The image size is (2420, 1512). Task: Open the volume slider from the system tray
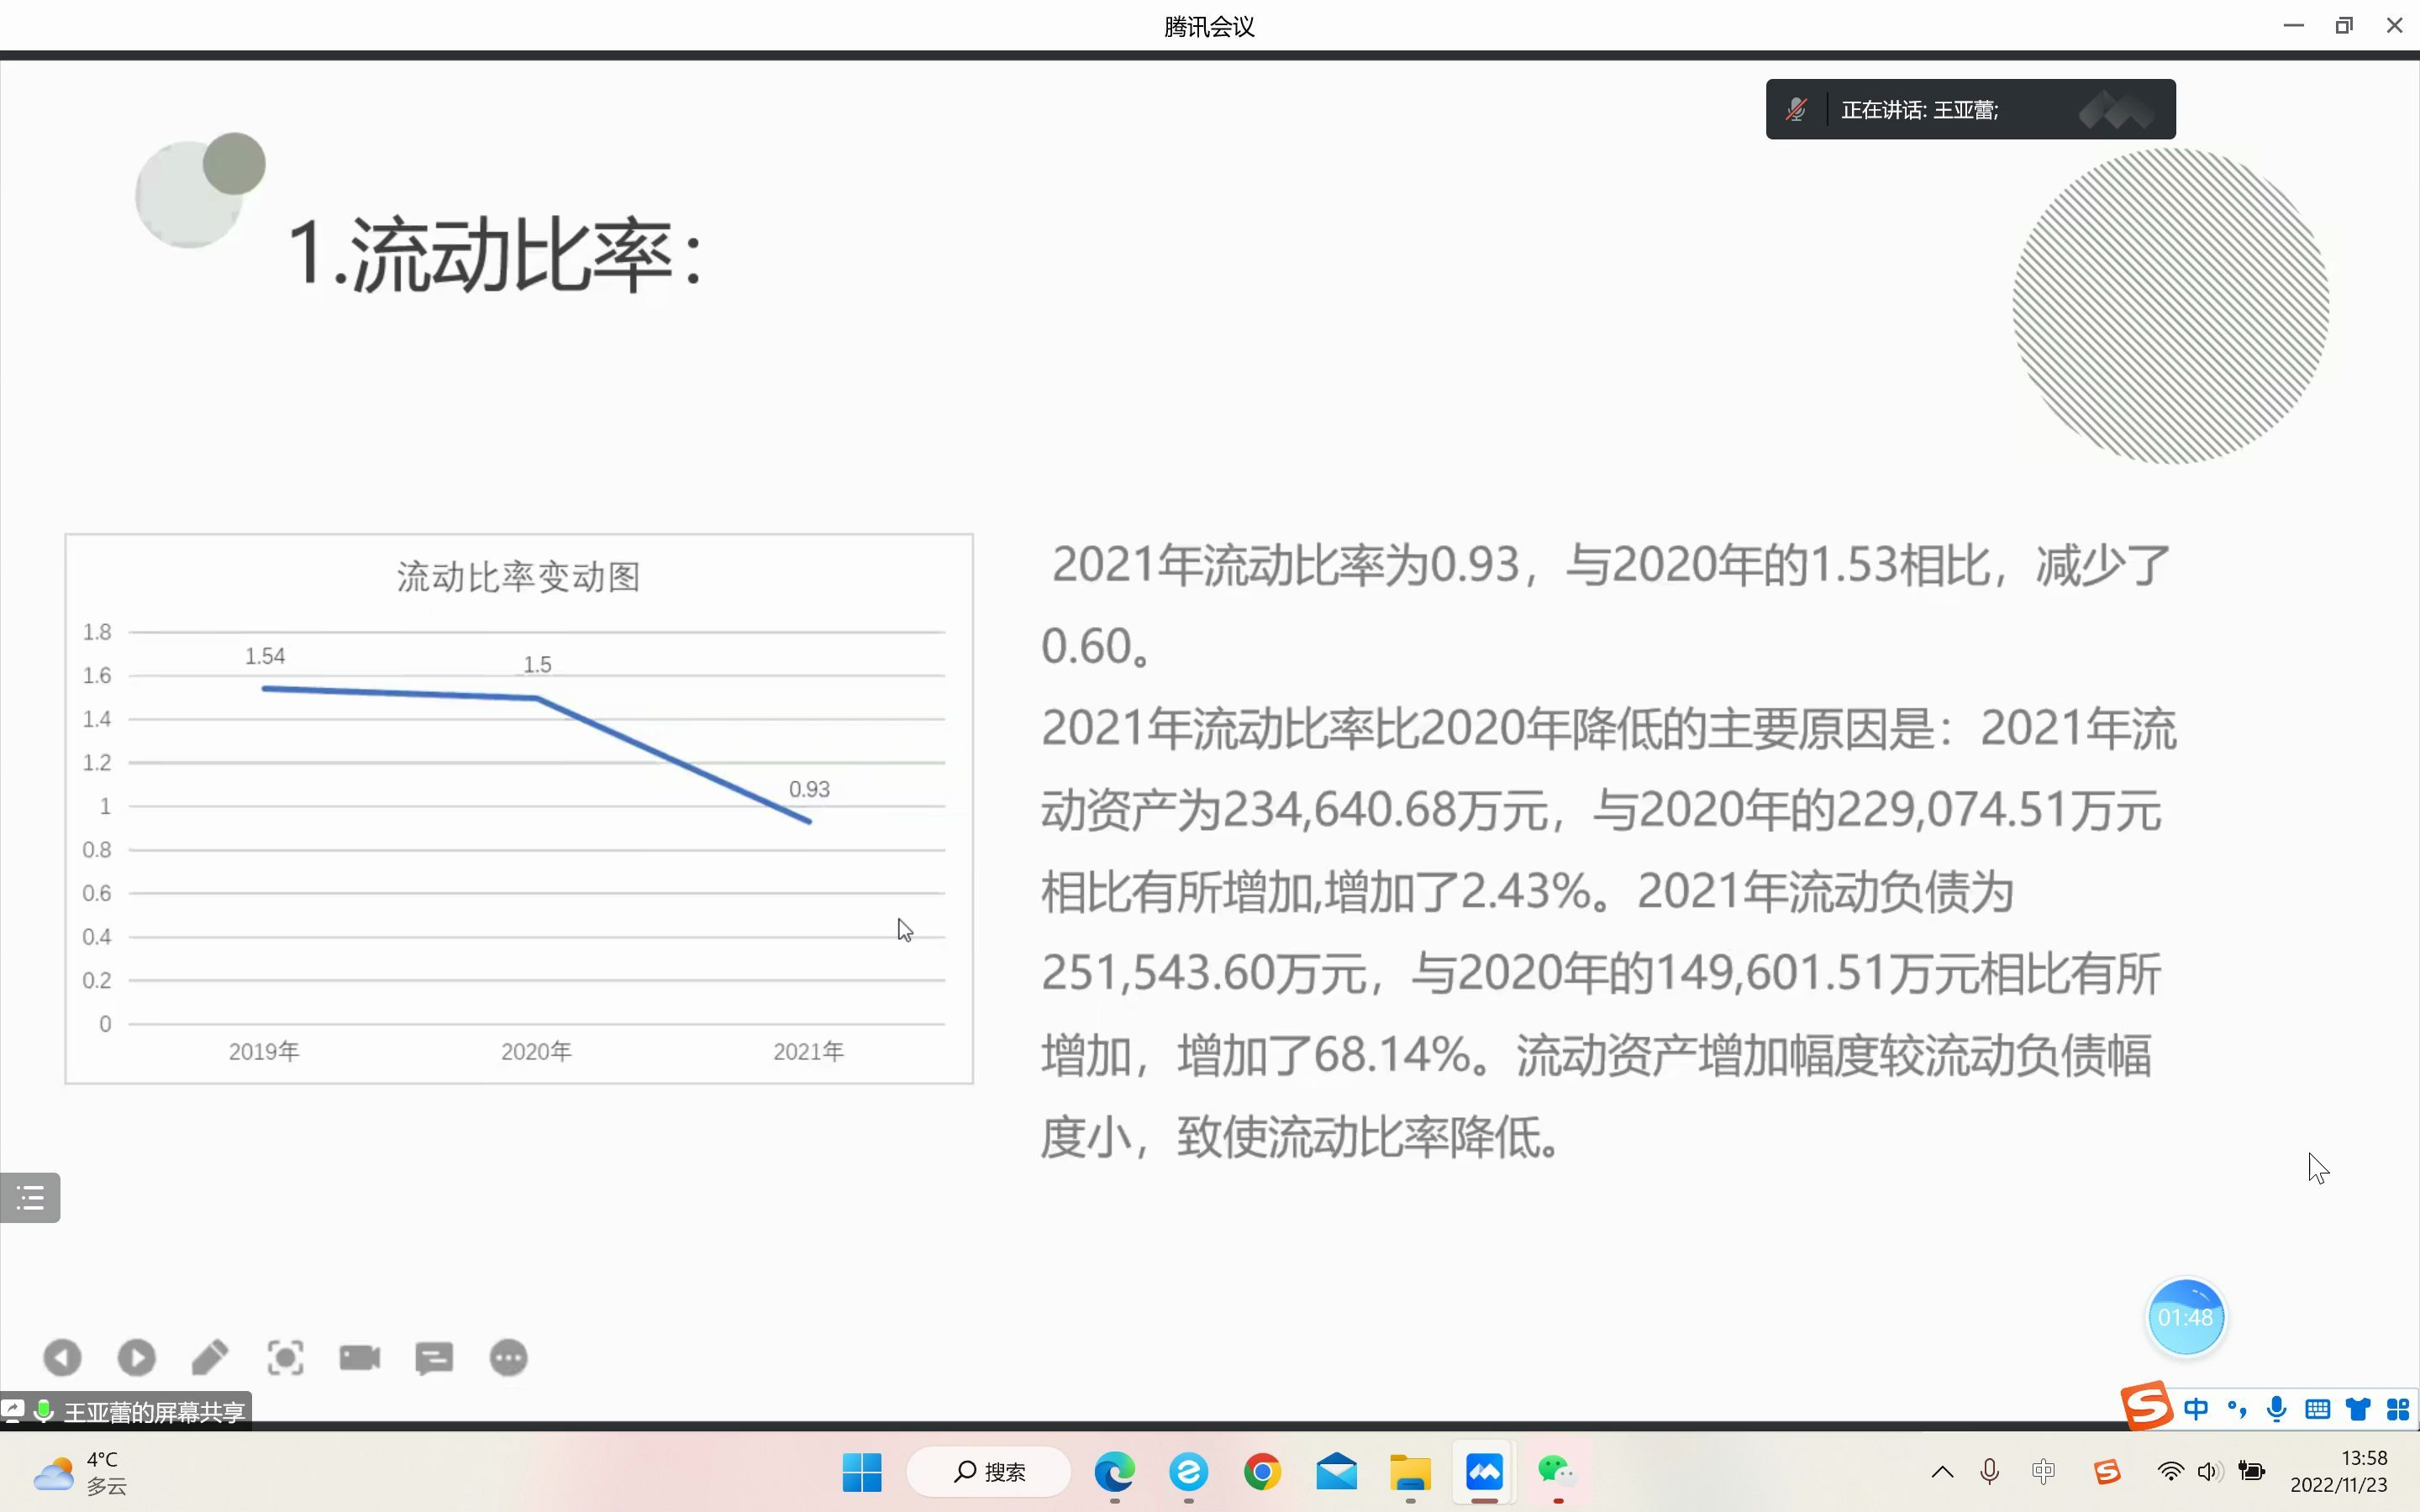pos(2210,1472)
